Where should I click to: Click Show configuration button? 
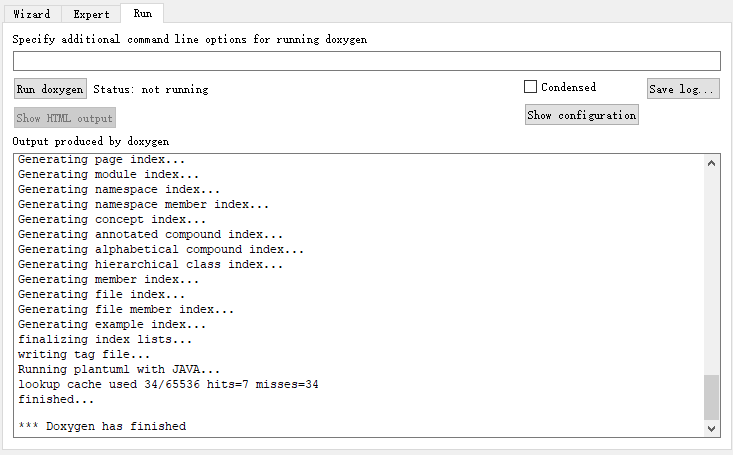tap(581, 115)
